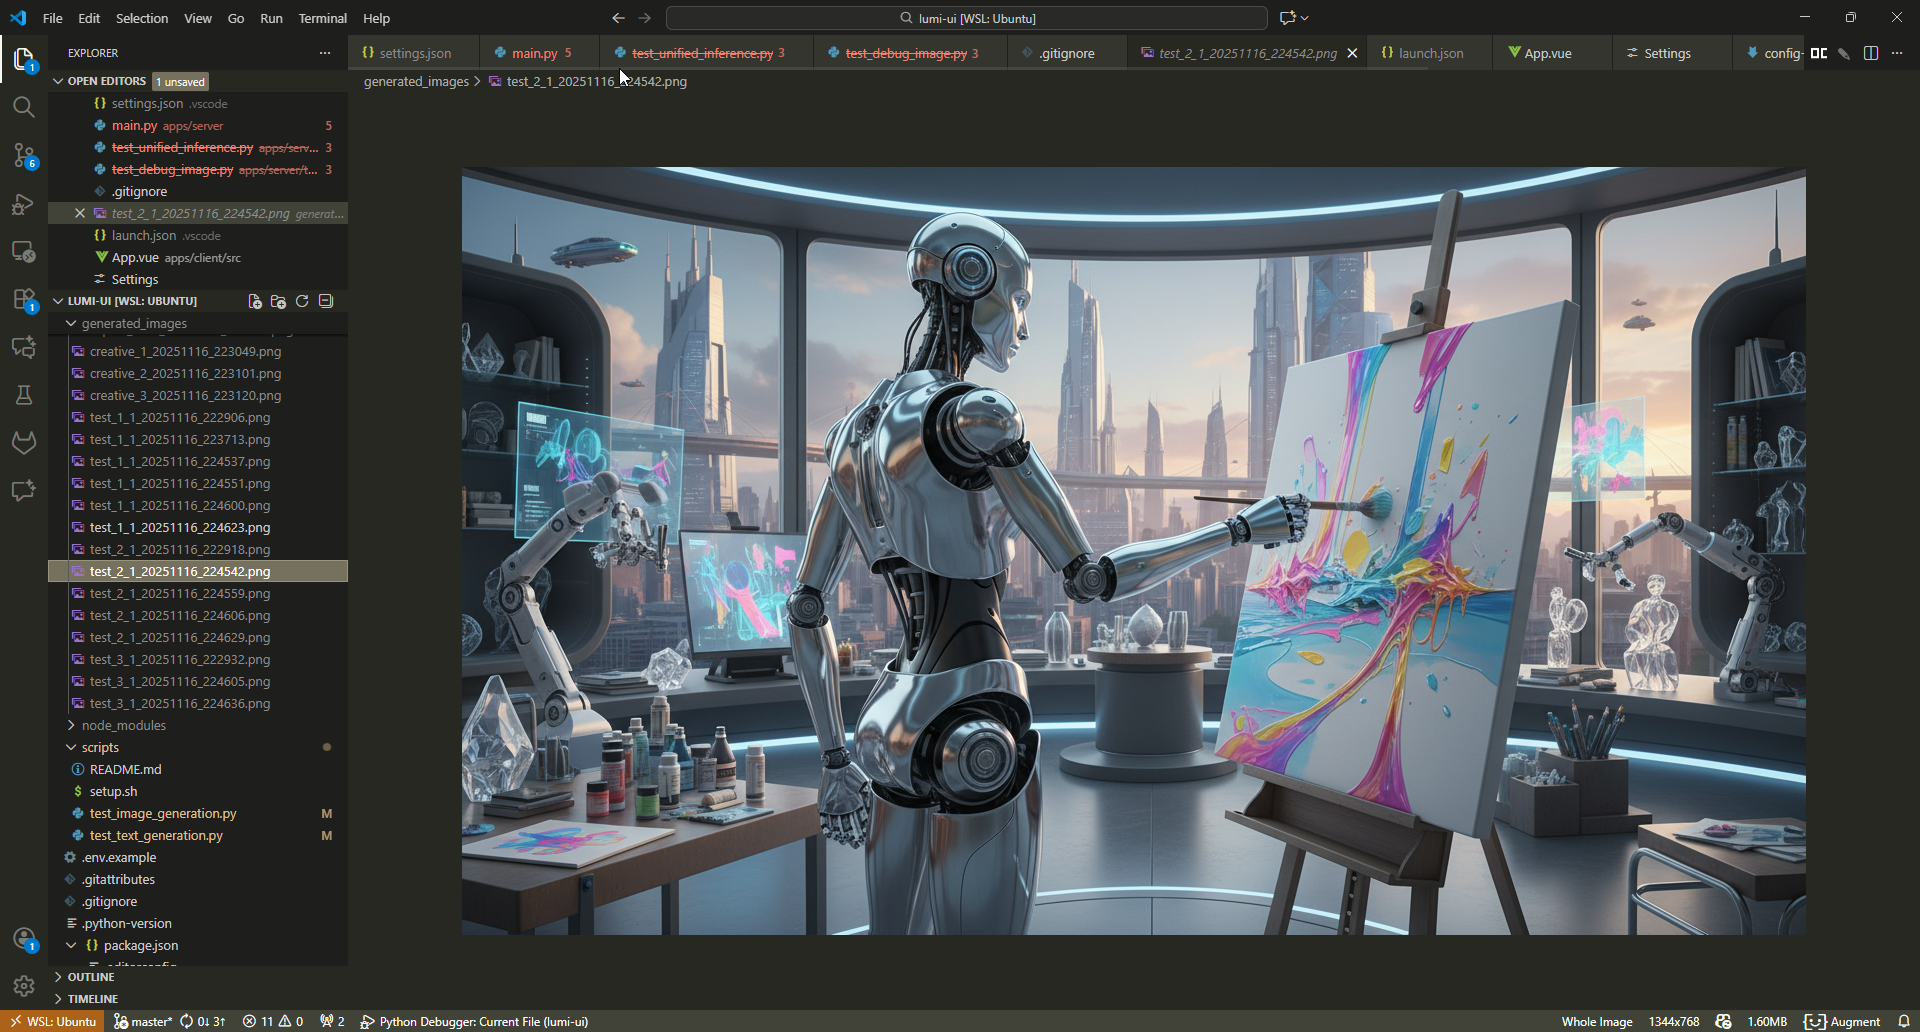Open the GitLab fox icon view
The width and height of the screenshot is (1920, 1032).
click(24, 443)
